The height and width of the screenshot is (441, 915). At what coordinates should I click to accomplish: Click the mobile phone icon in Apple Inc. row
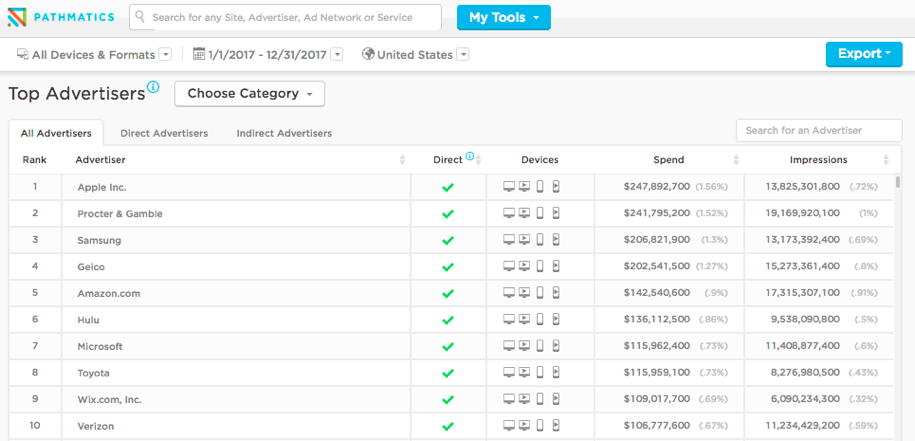(540, 187)
